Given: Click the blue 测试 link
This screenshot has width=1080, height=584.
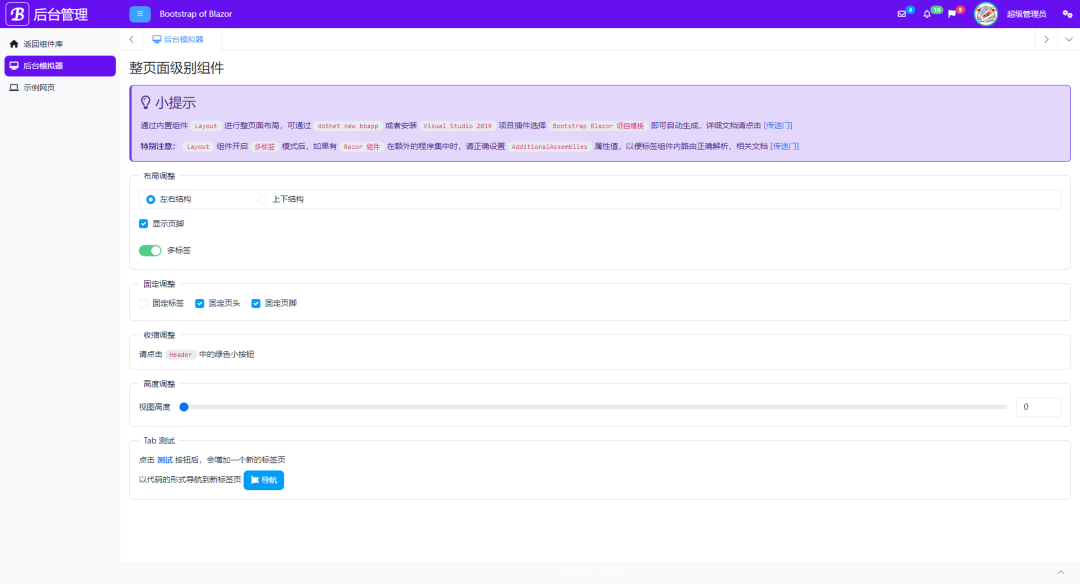Looking at the screenshot, I should pyautogui.click(x=165, y=460).
